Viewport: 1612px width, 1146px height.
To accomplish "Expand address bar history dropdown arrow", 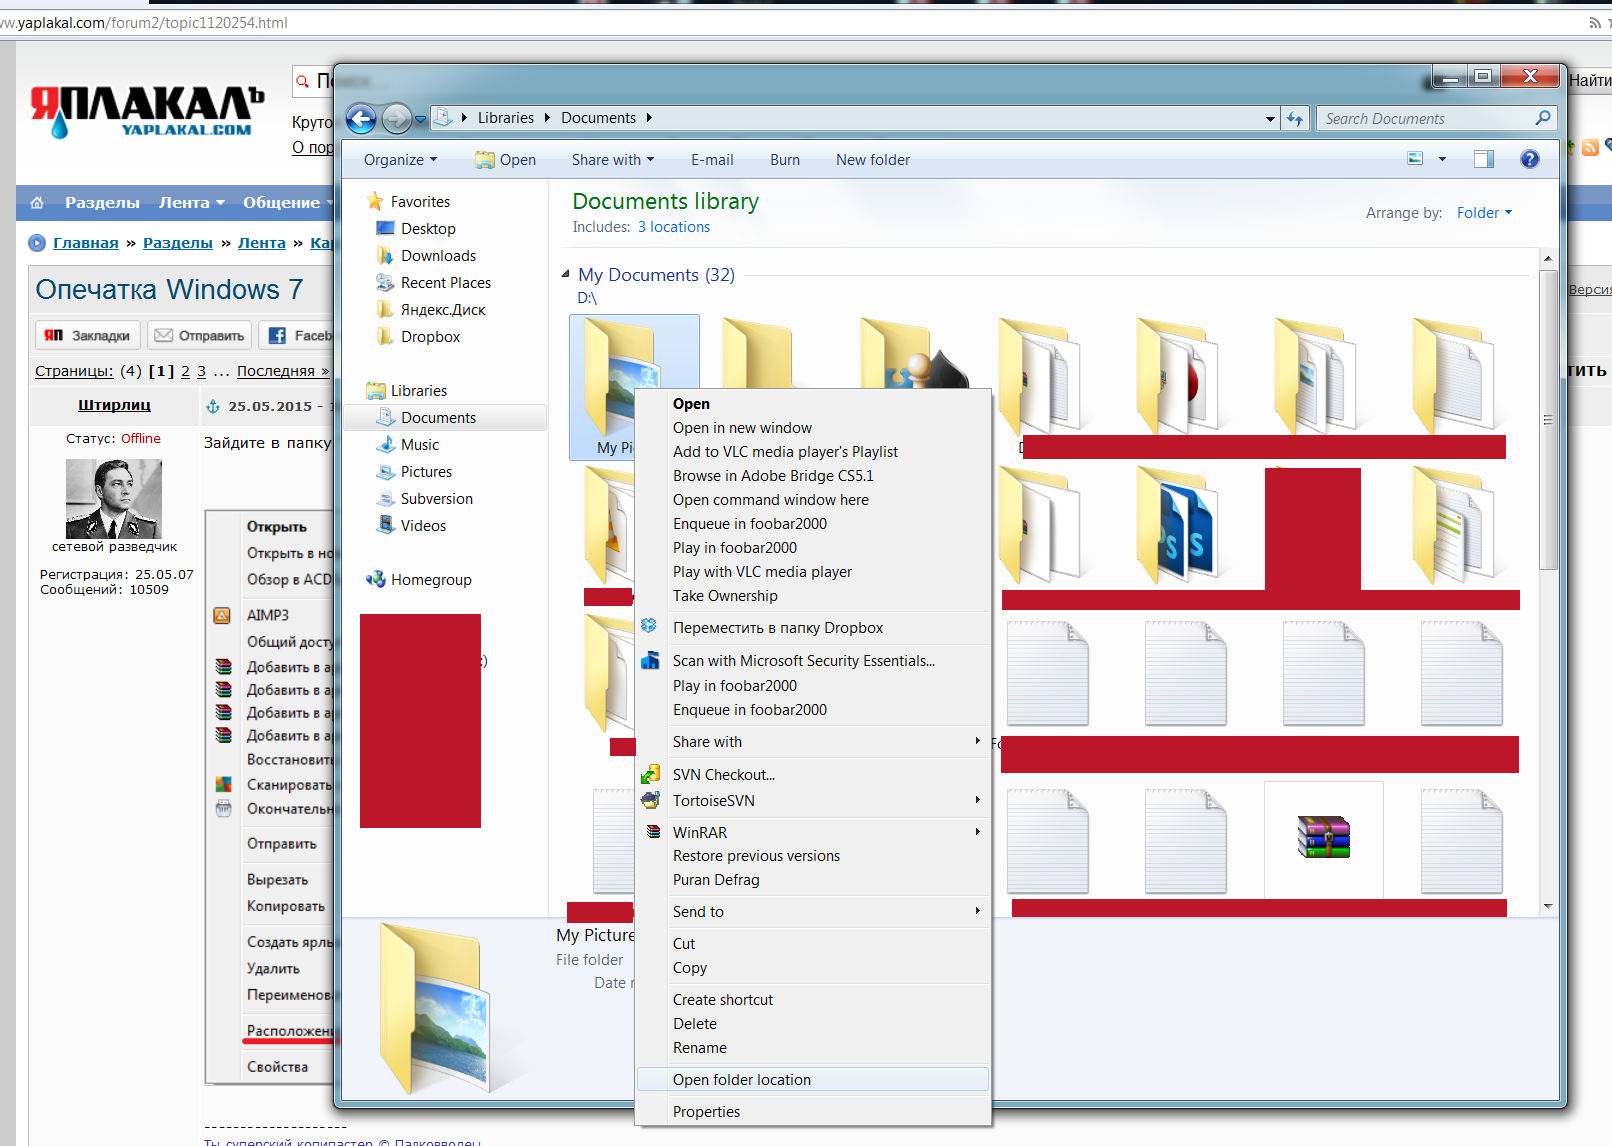I will 1270,119.
